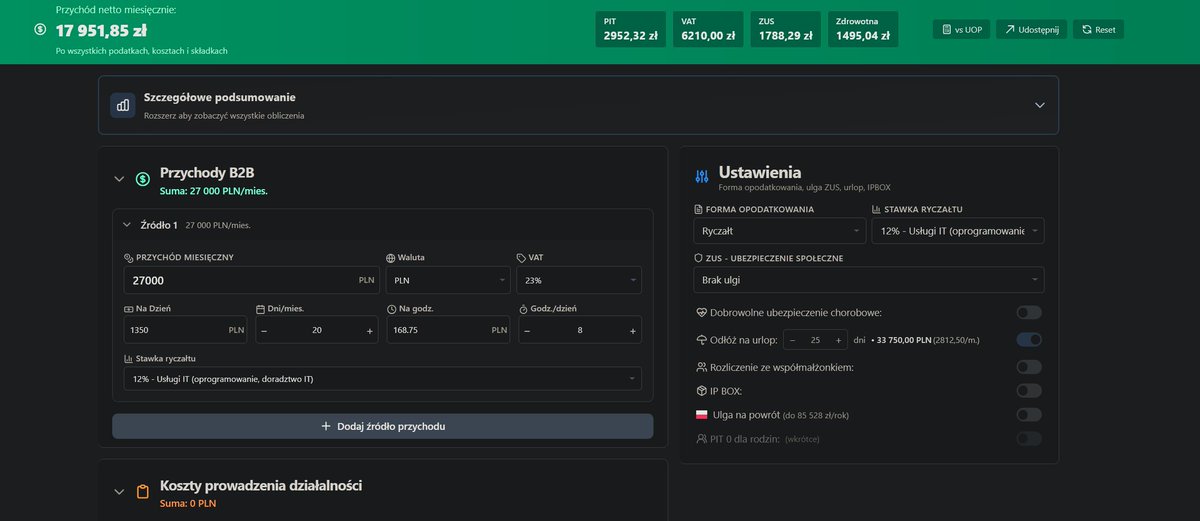1200x521 pixels.
Task: Click the Reset button
Action: coord(1098,30)
